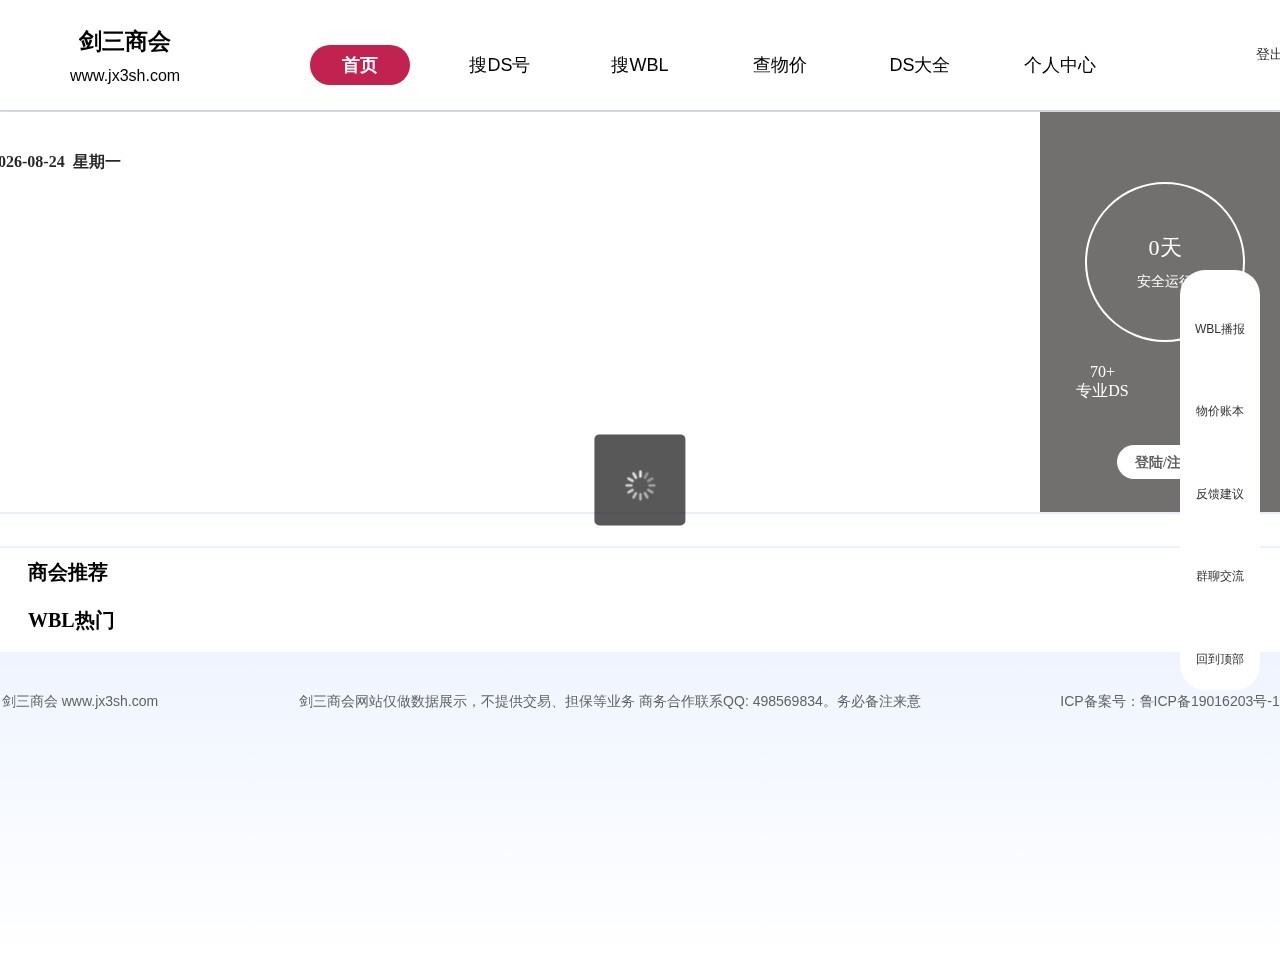1280x960 pixels.
Task: Go to 个人中心
Action: (1060, 65)
